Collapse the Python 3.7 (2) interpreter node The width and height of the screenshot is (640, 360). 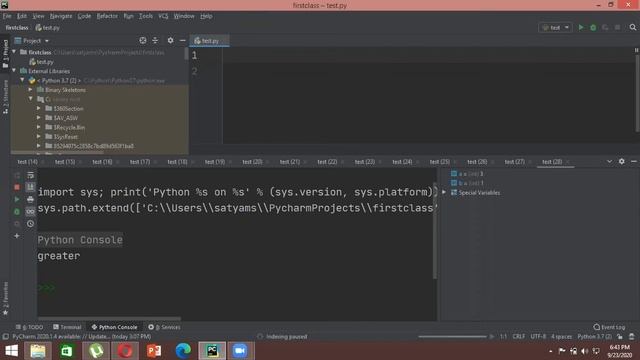click(x=23, y=80)
